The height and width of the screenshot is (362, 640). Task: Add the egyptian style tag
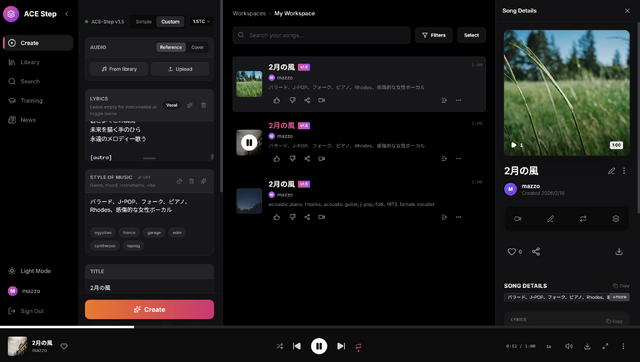click(103, 233)
